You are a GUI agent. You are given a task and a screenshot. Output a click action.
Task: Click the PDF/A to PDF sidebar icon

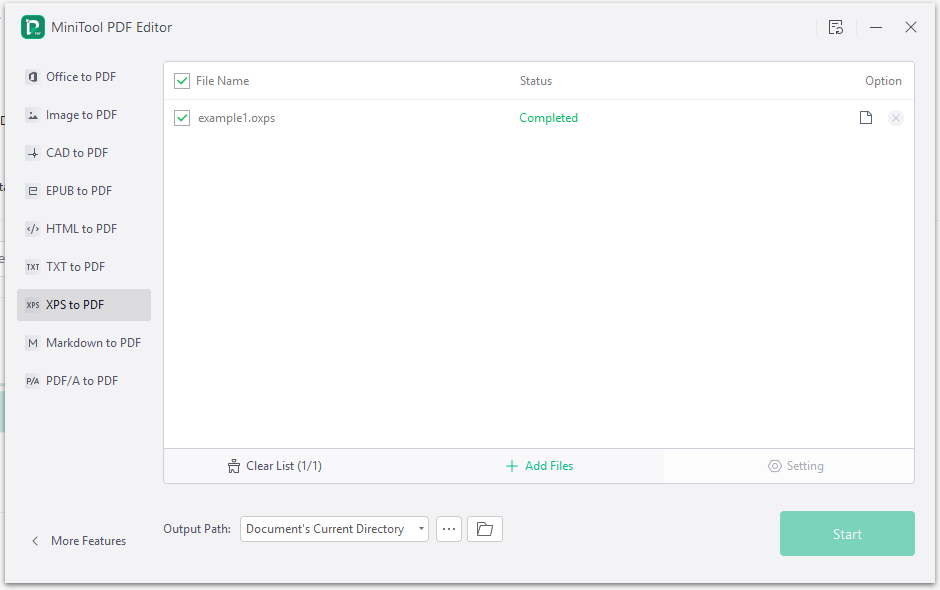(x=33, y=381)
